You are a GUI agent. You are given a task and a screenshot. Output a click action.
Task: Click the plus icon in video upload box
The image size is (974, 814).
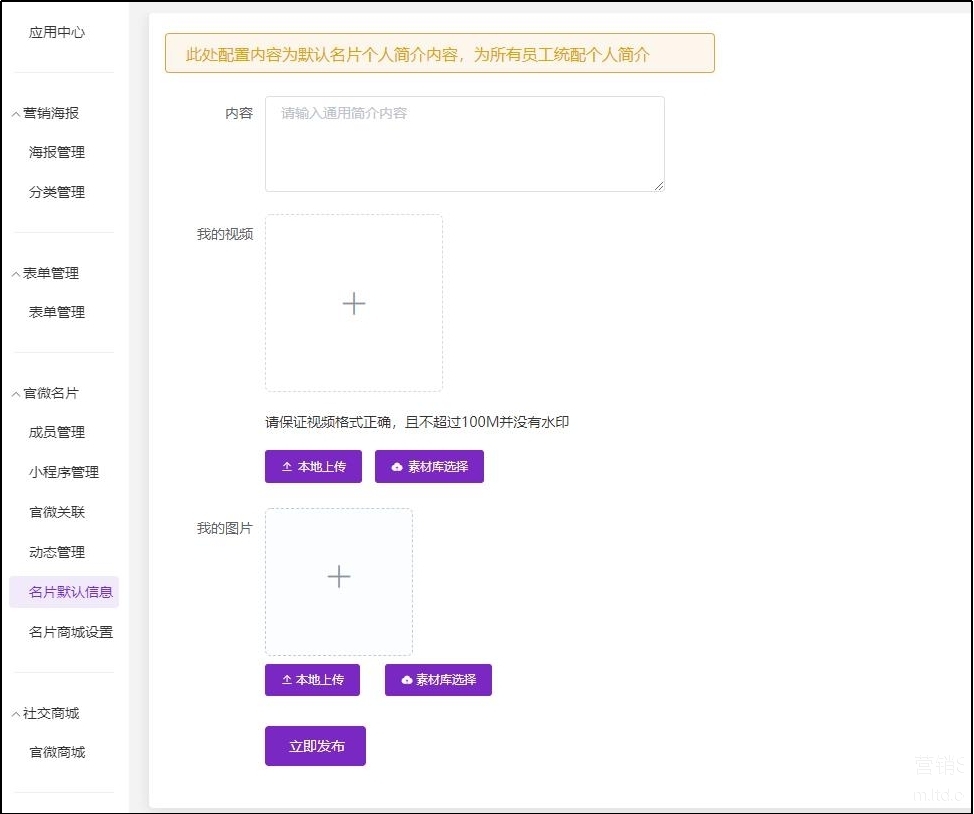[x=353, y=304]
